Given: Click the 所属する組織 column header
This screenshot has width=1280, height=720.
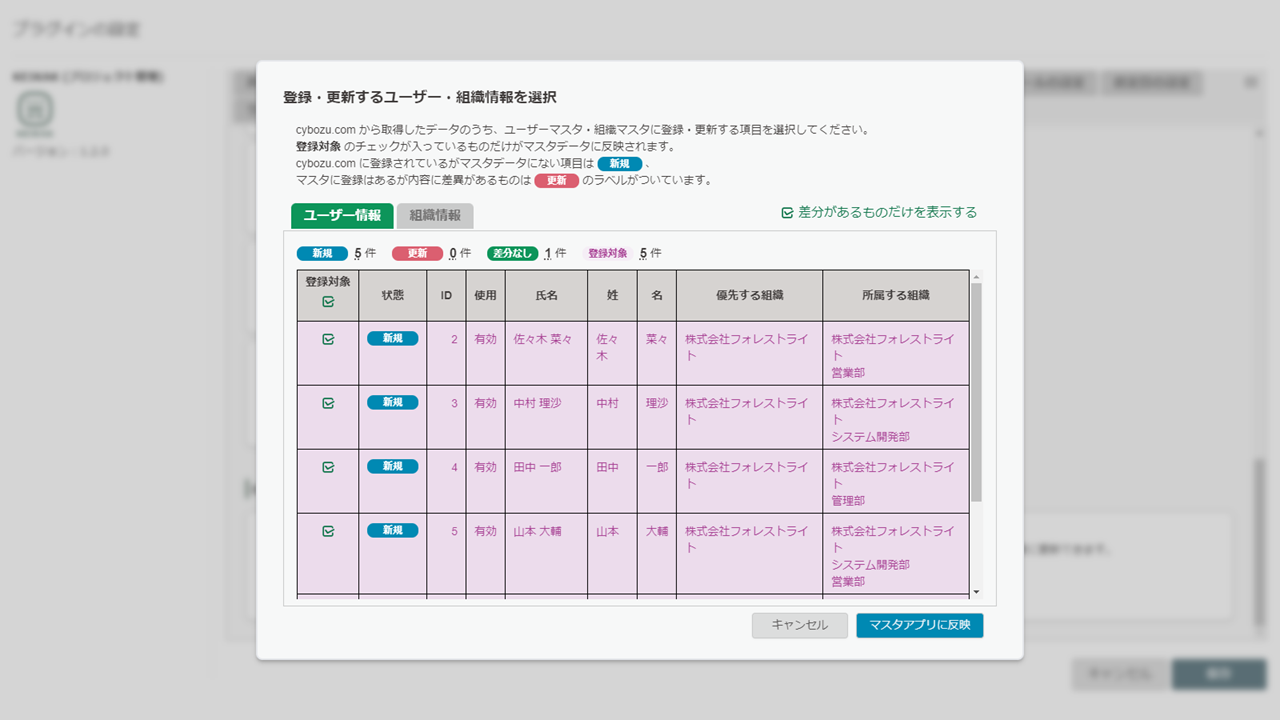Looking at the screenshot, I should (895, 296).
